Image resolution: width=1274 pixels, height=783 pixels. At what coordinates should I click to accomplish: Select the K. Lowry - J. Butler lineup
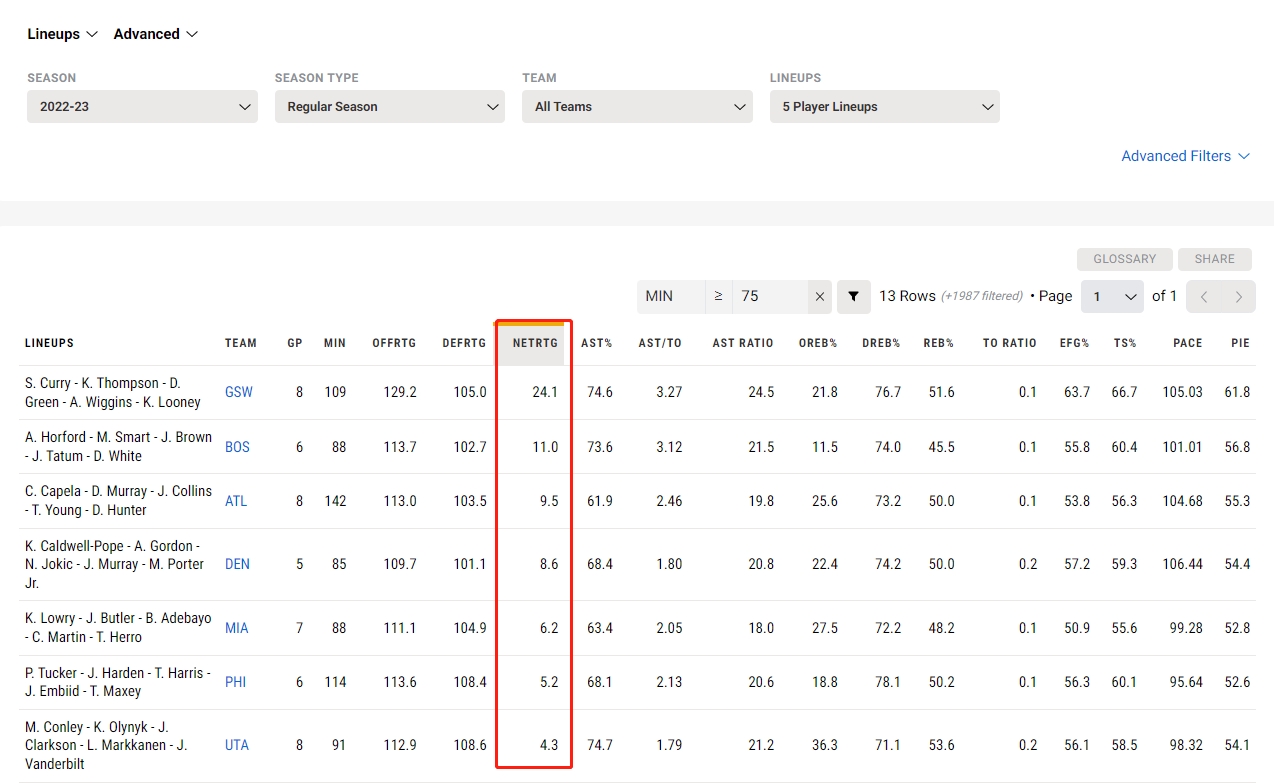118,628
